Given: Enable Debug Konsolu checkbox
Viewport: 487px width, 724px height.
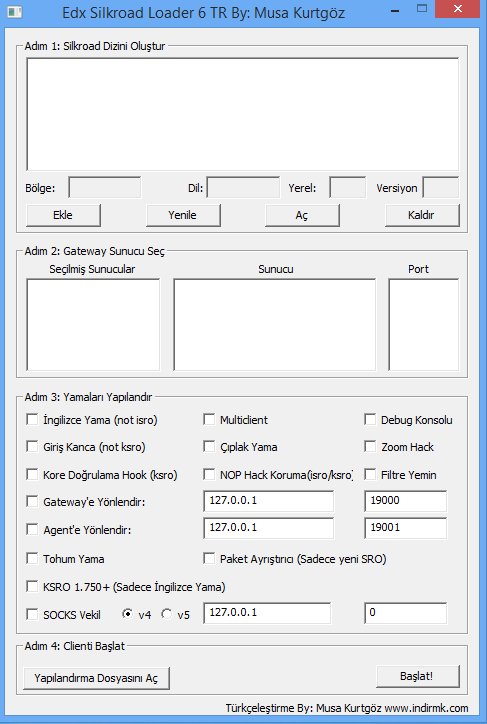Looking at the screenshot, I should [x=370, y=420].
